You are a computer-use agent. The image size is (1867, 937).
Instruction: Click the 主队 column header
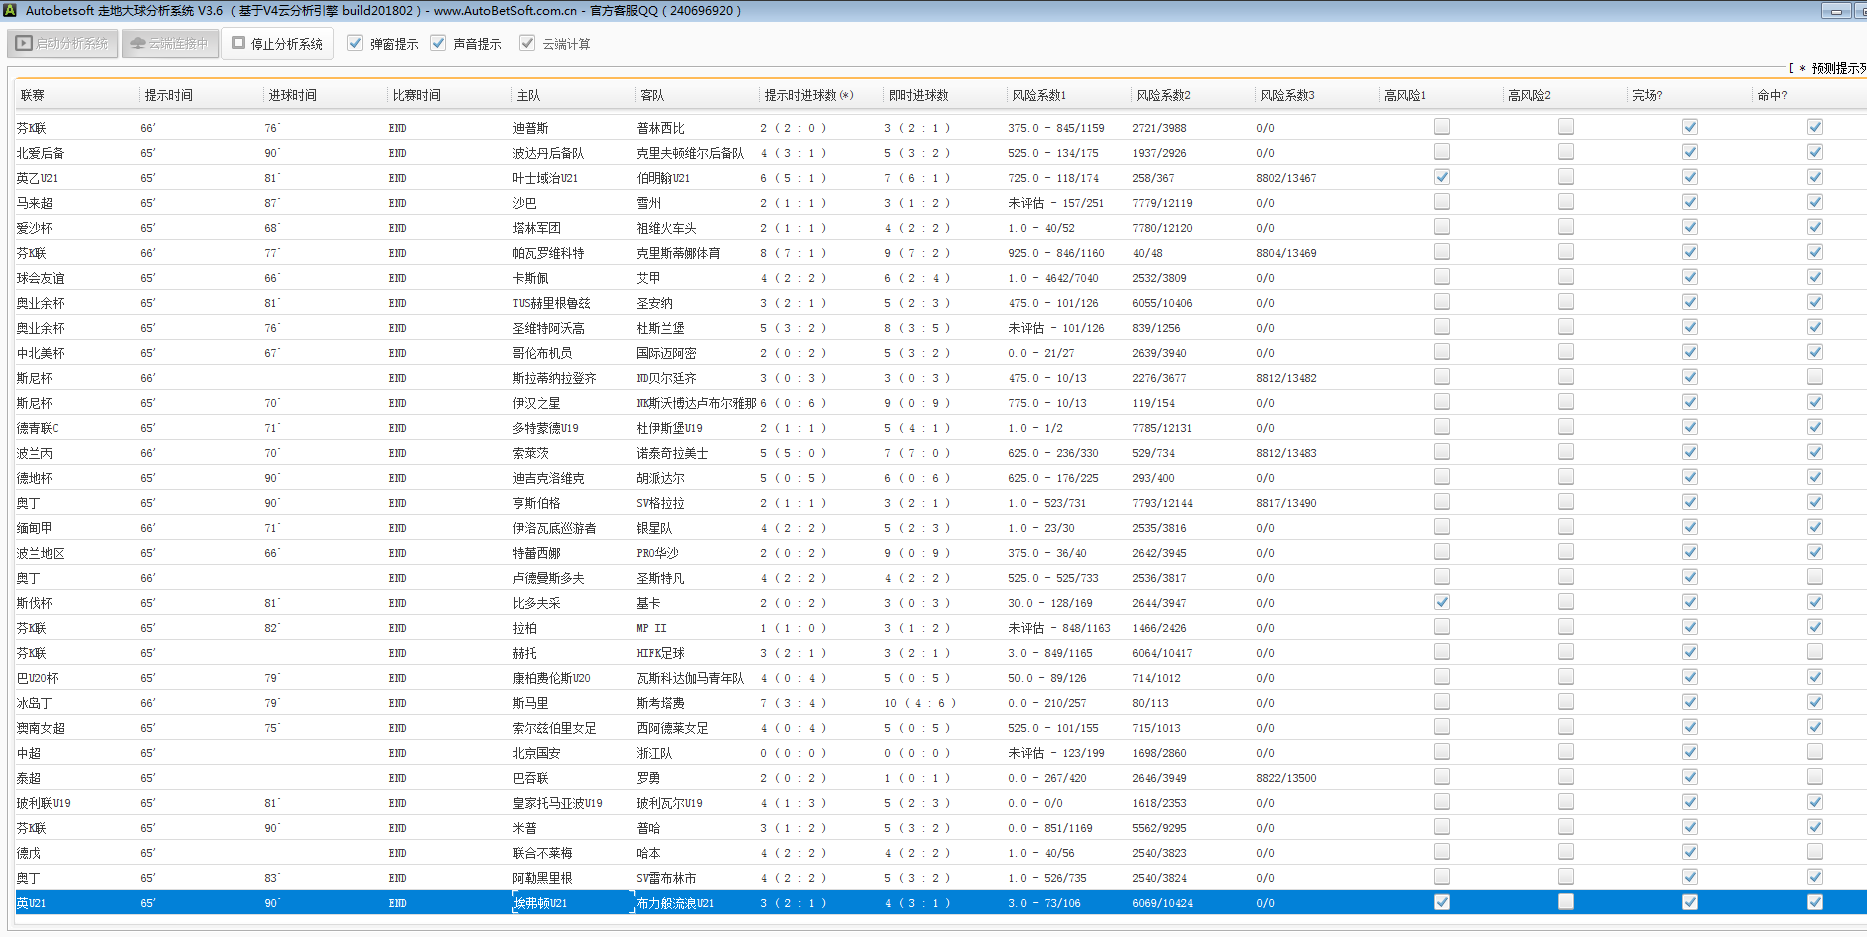(x=528, y=95)
